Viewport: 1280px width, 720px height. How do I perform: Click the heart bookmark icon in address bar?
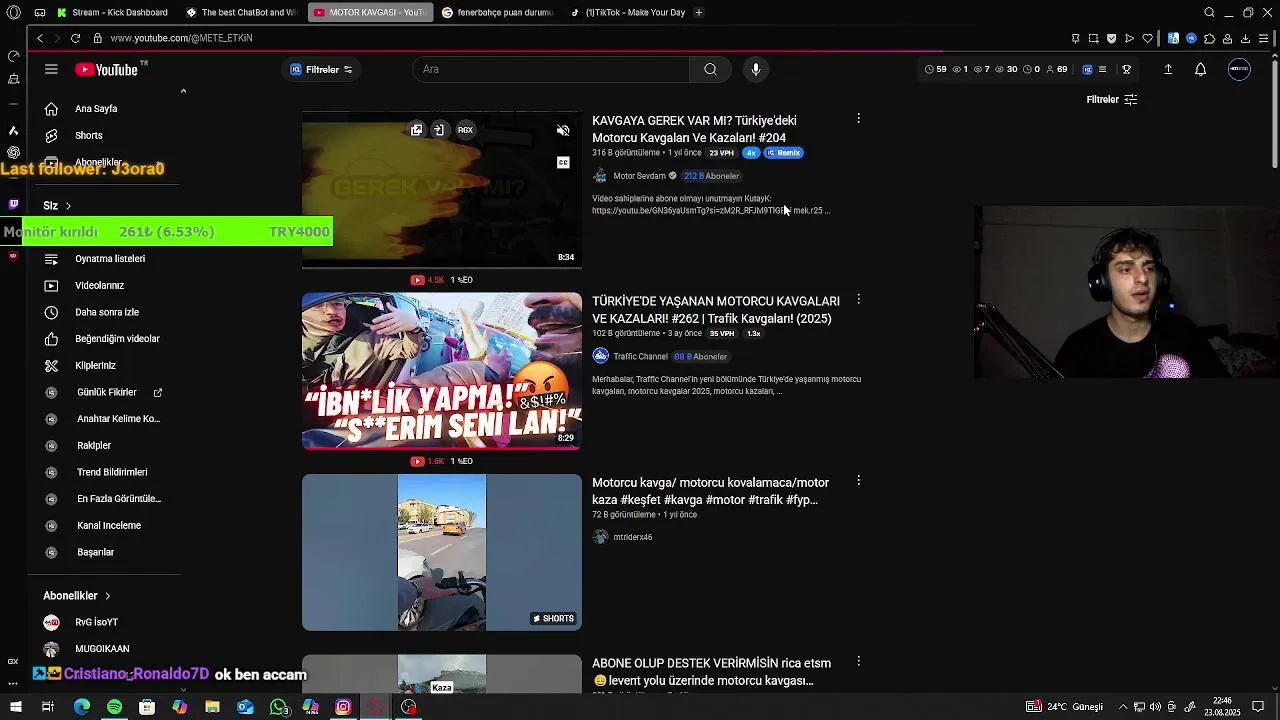[x=1147, y=38]
